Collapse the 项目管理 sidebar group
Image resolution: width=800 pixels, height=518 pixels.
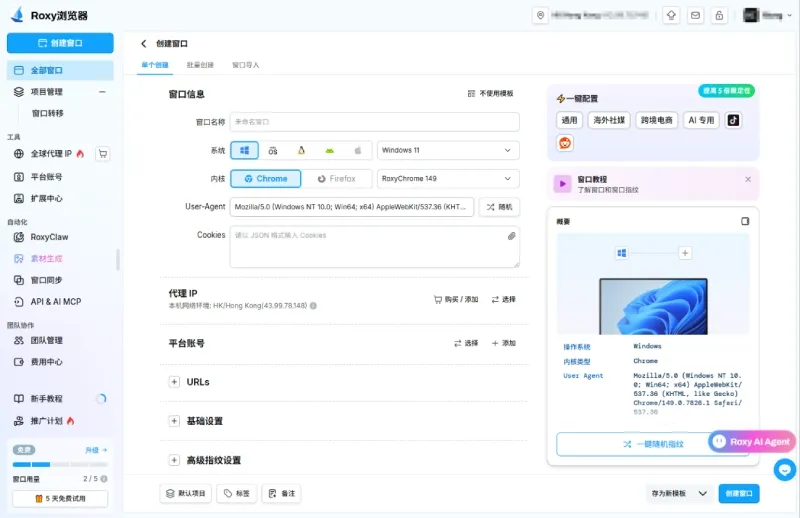(x=102, y=92)
